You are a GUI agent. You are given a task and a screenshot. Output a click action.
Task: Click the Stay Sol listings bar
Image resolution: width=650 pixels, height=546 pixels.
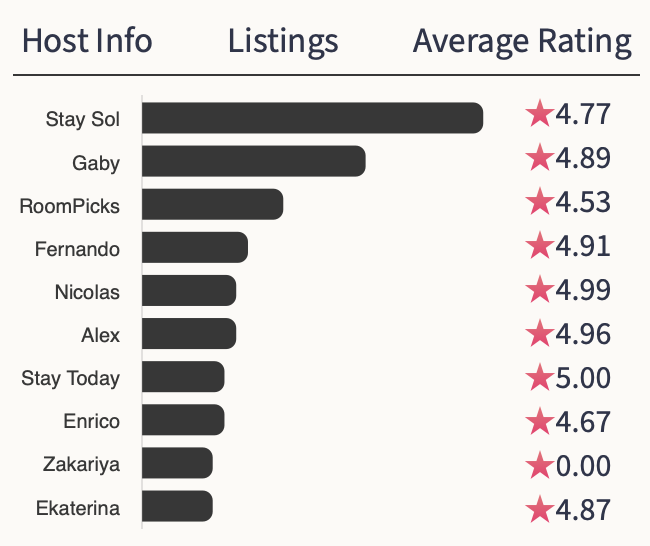[x=312, y=118]
